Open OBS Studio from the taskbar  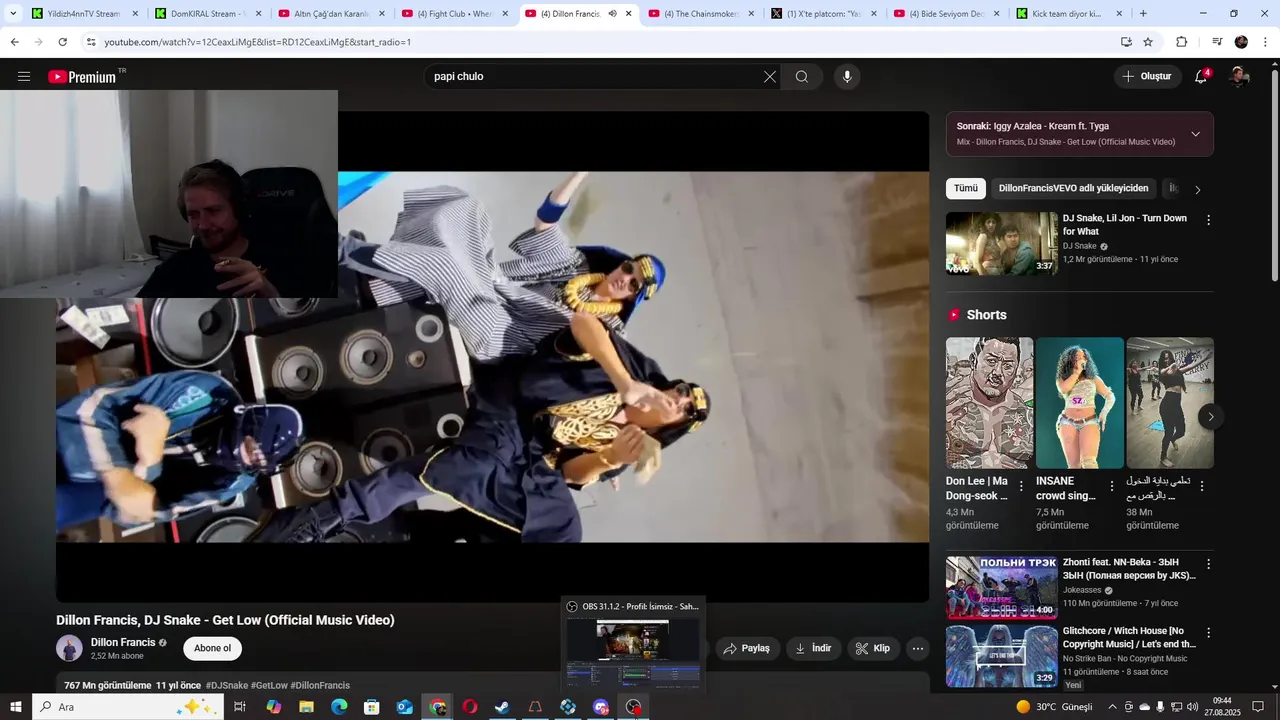click(633, 707)
